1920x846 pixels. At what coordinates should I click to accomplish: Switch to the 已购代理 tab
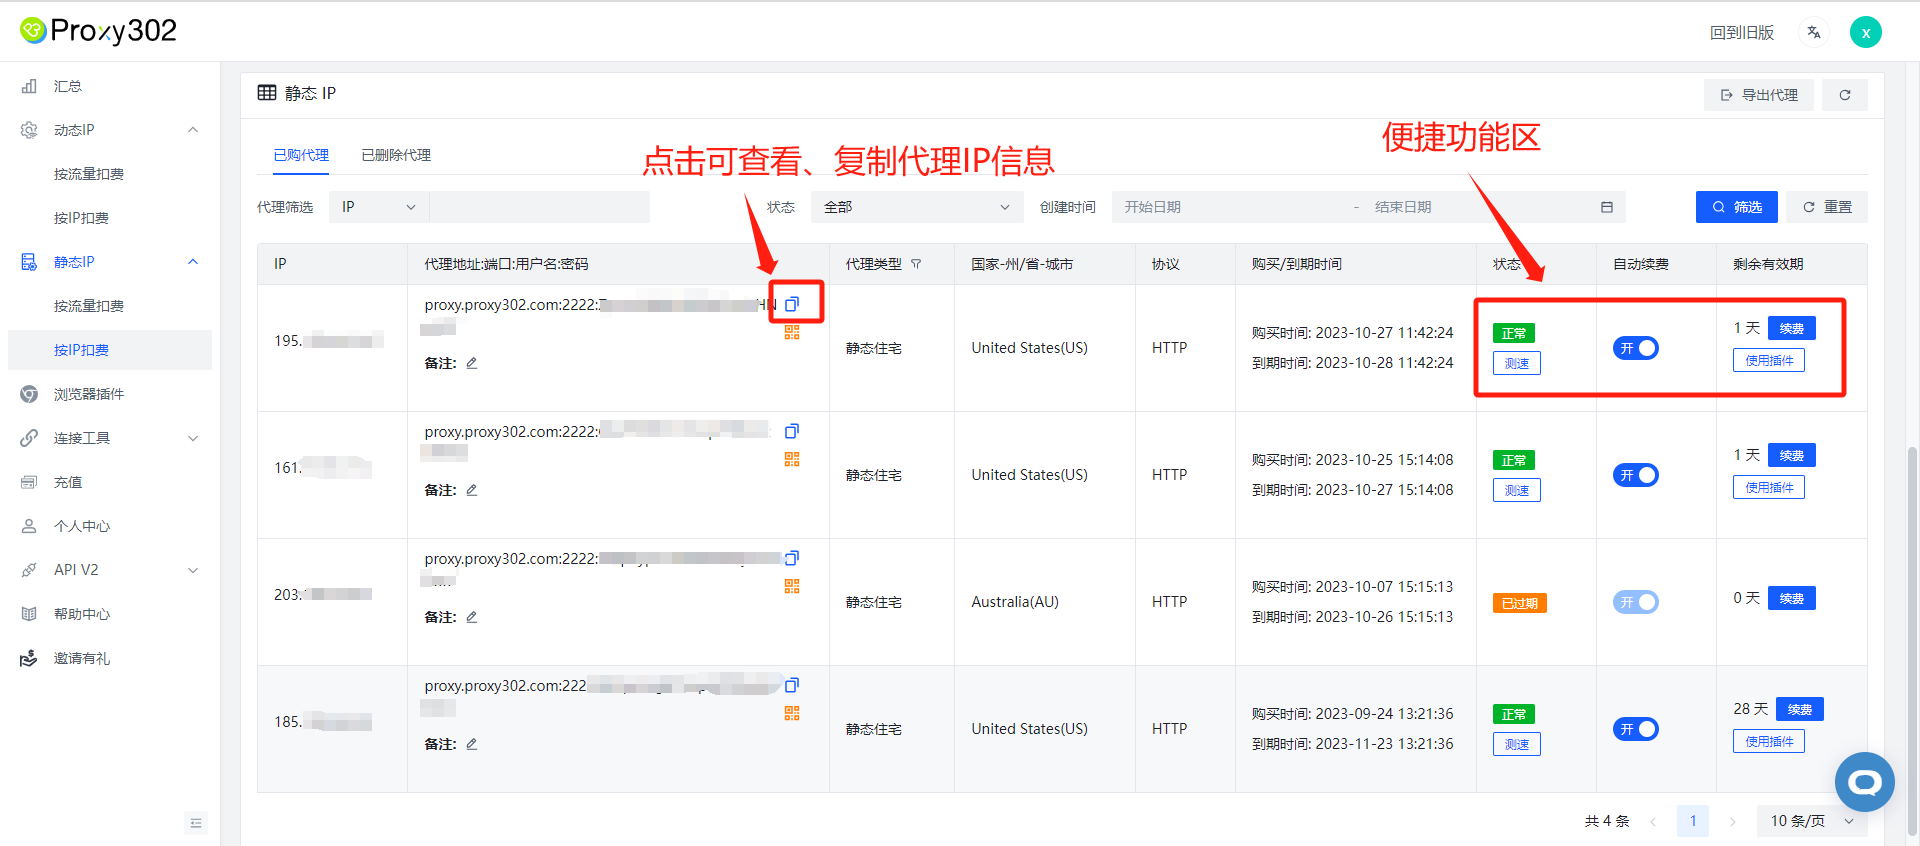tap(301, 155)
